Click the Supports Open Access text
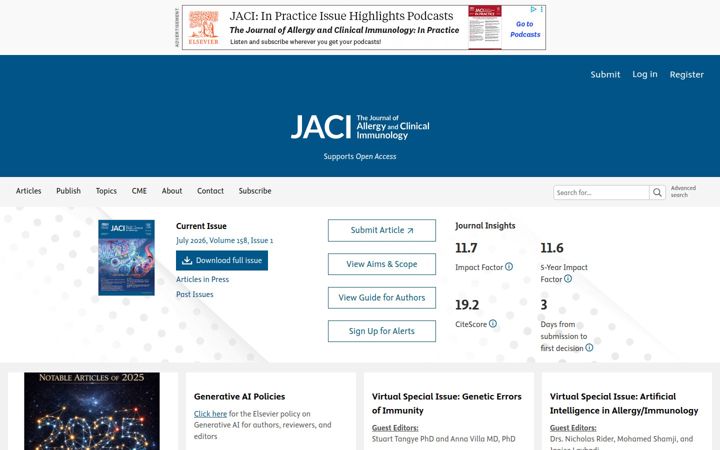 coord(360,157)
